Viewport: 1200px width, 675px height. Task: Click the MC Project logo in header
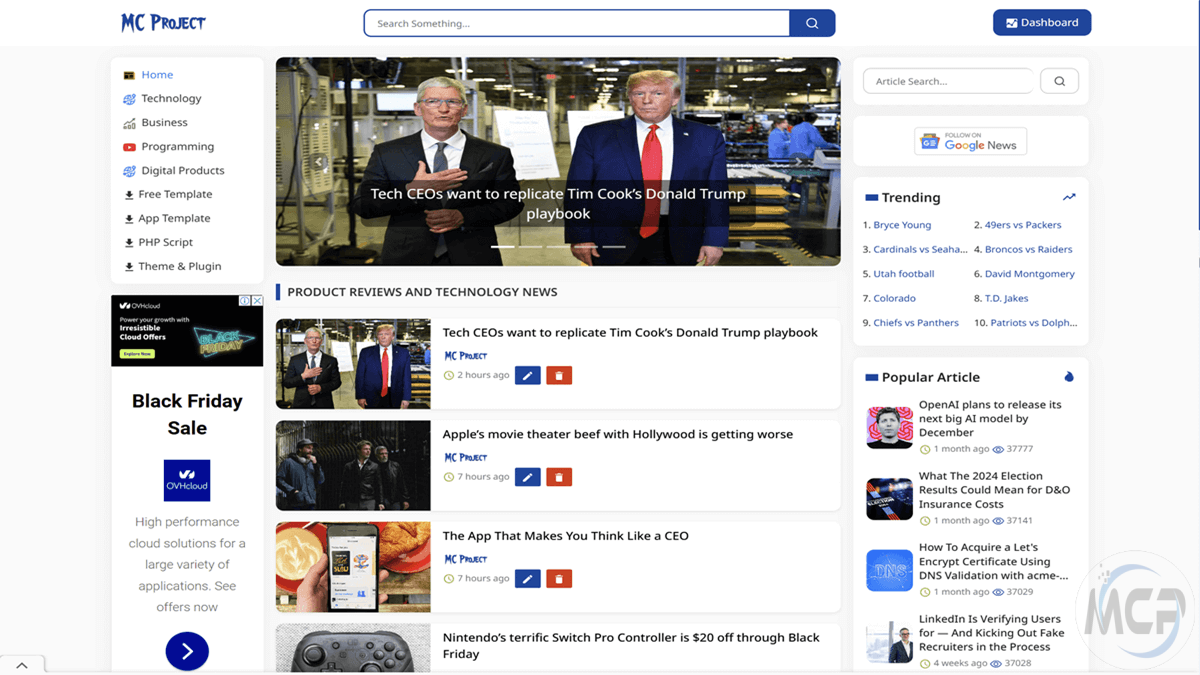(163, 23)
